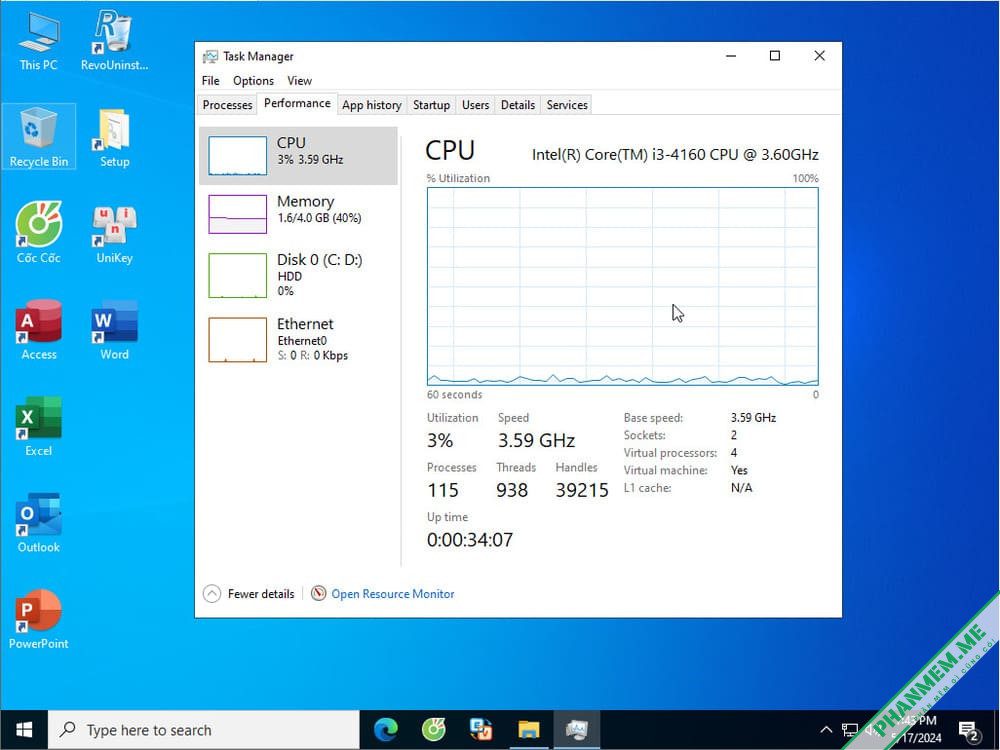
Task: Select Ethernet in performance sidebar
Action: pos(298,339)
